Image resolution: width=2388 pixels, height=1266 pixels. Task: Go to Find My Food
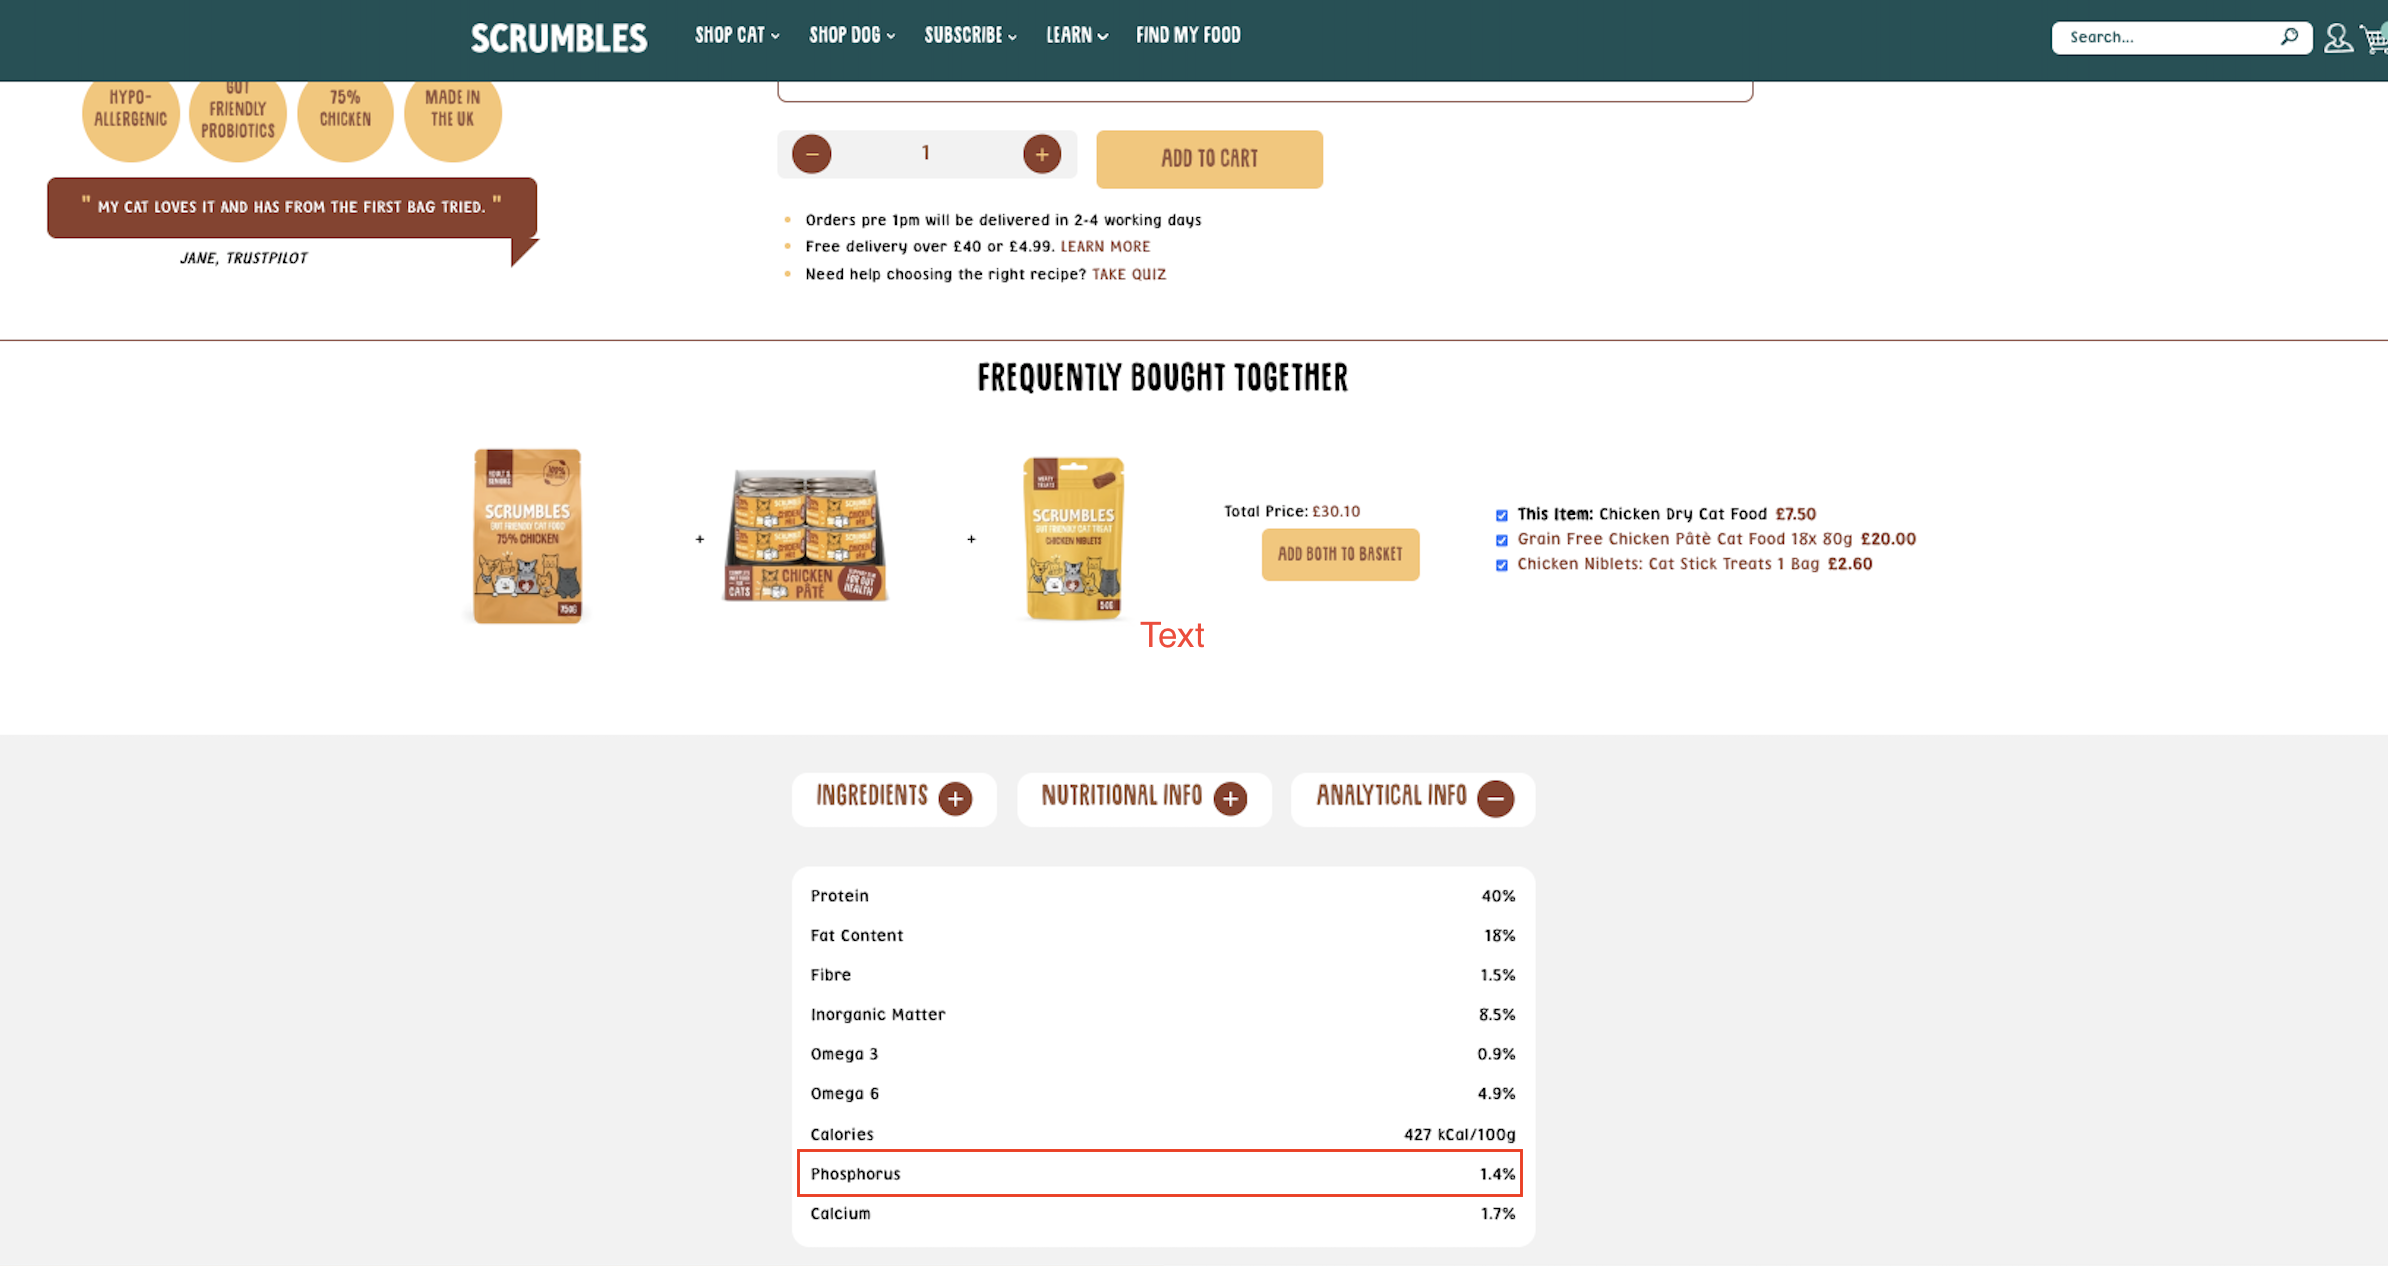click(1188, 36)
